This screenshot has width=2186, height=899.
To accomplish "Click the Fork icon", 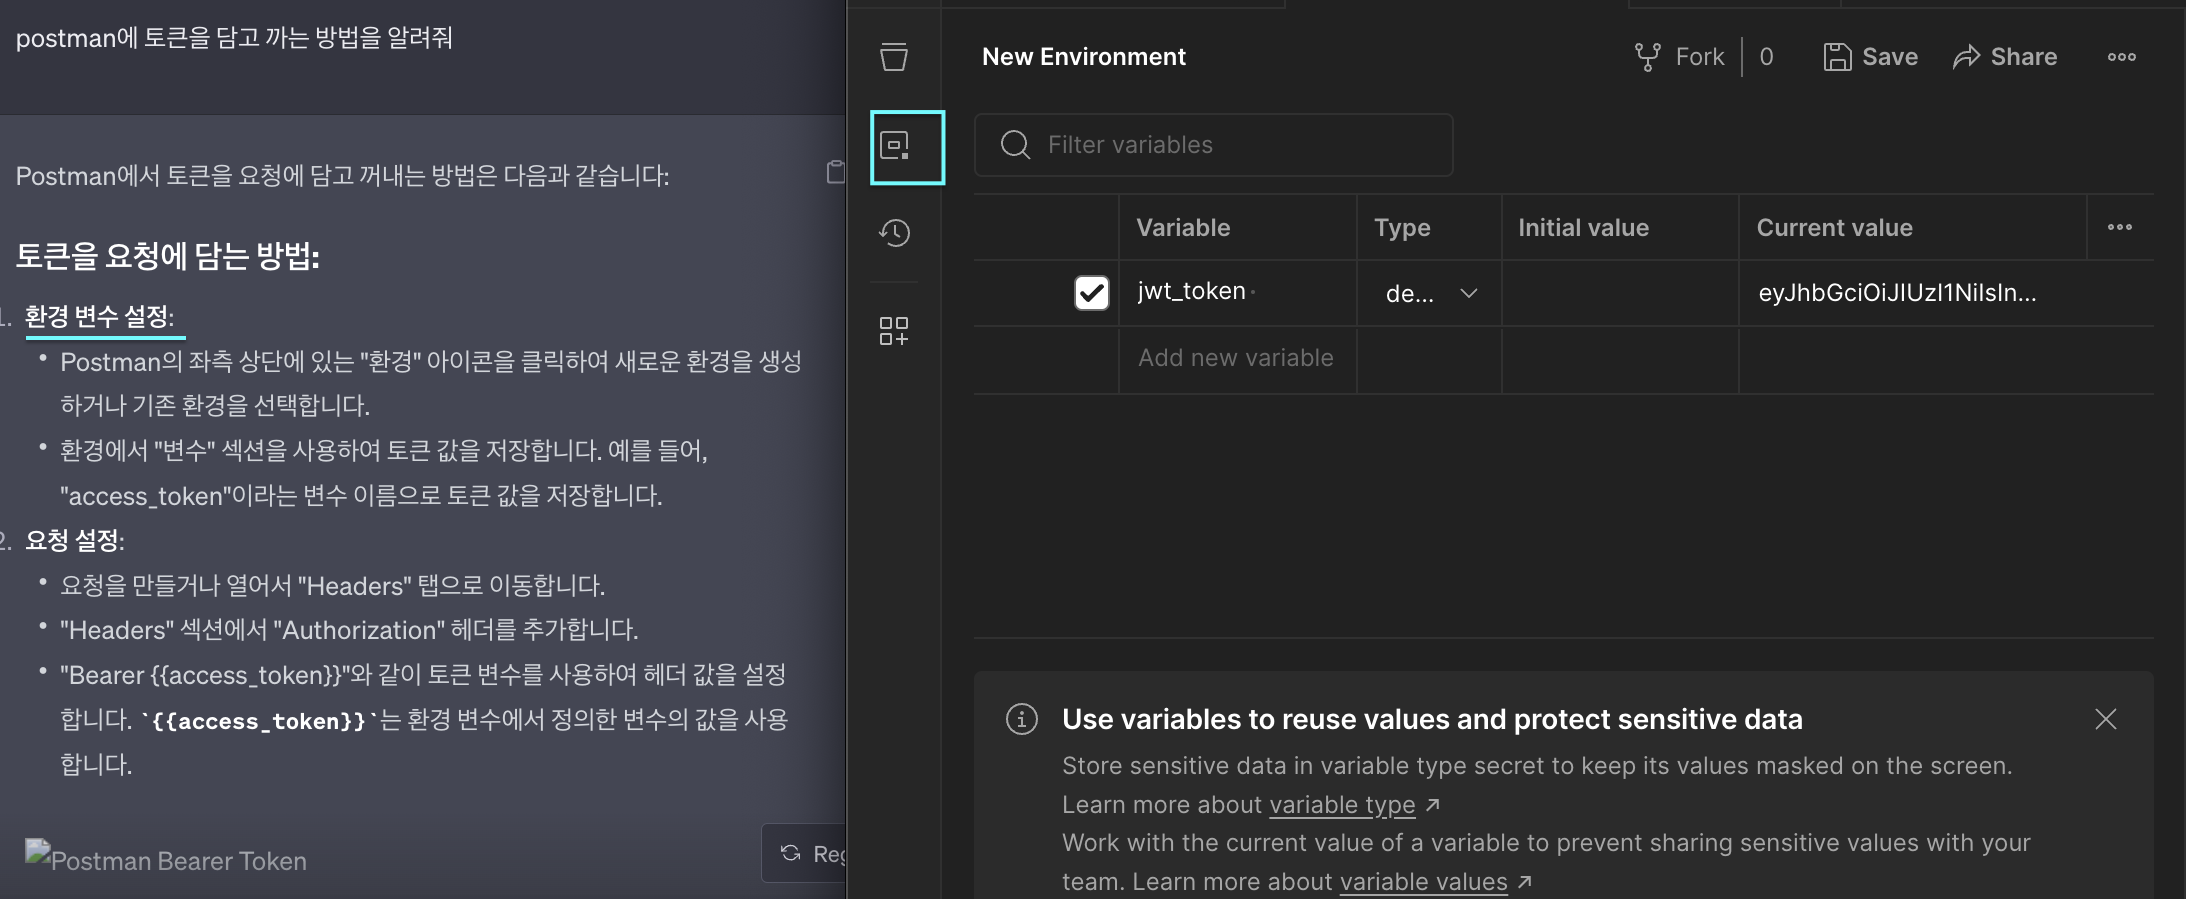I will point(1647,57).
